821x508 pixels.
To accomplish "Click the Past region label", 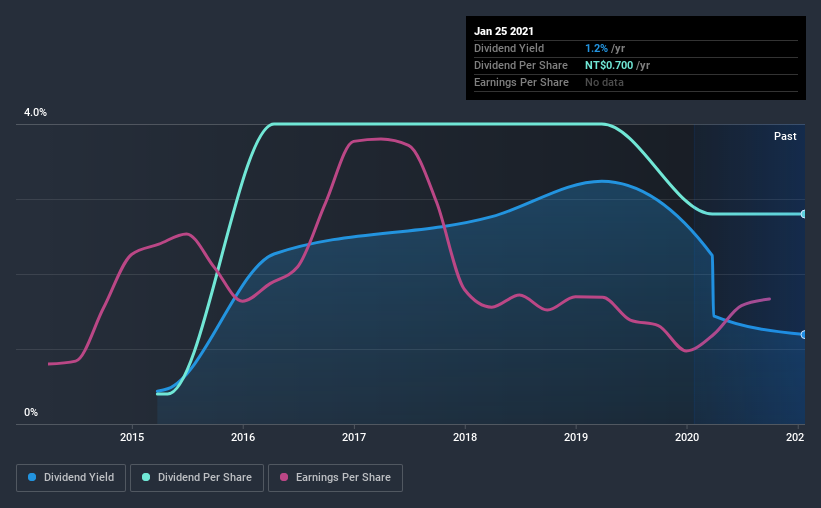I will pyautogui.click(x=785, y=136).
